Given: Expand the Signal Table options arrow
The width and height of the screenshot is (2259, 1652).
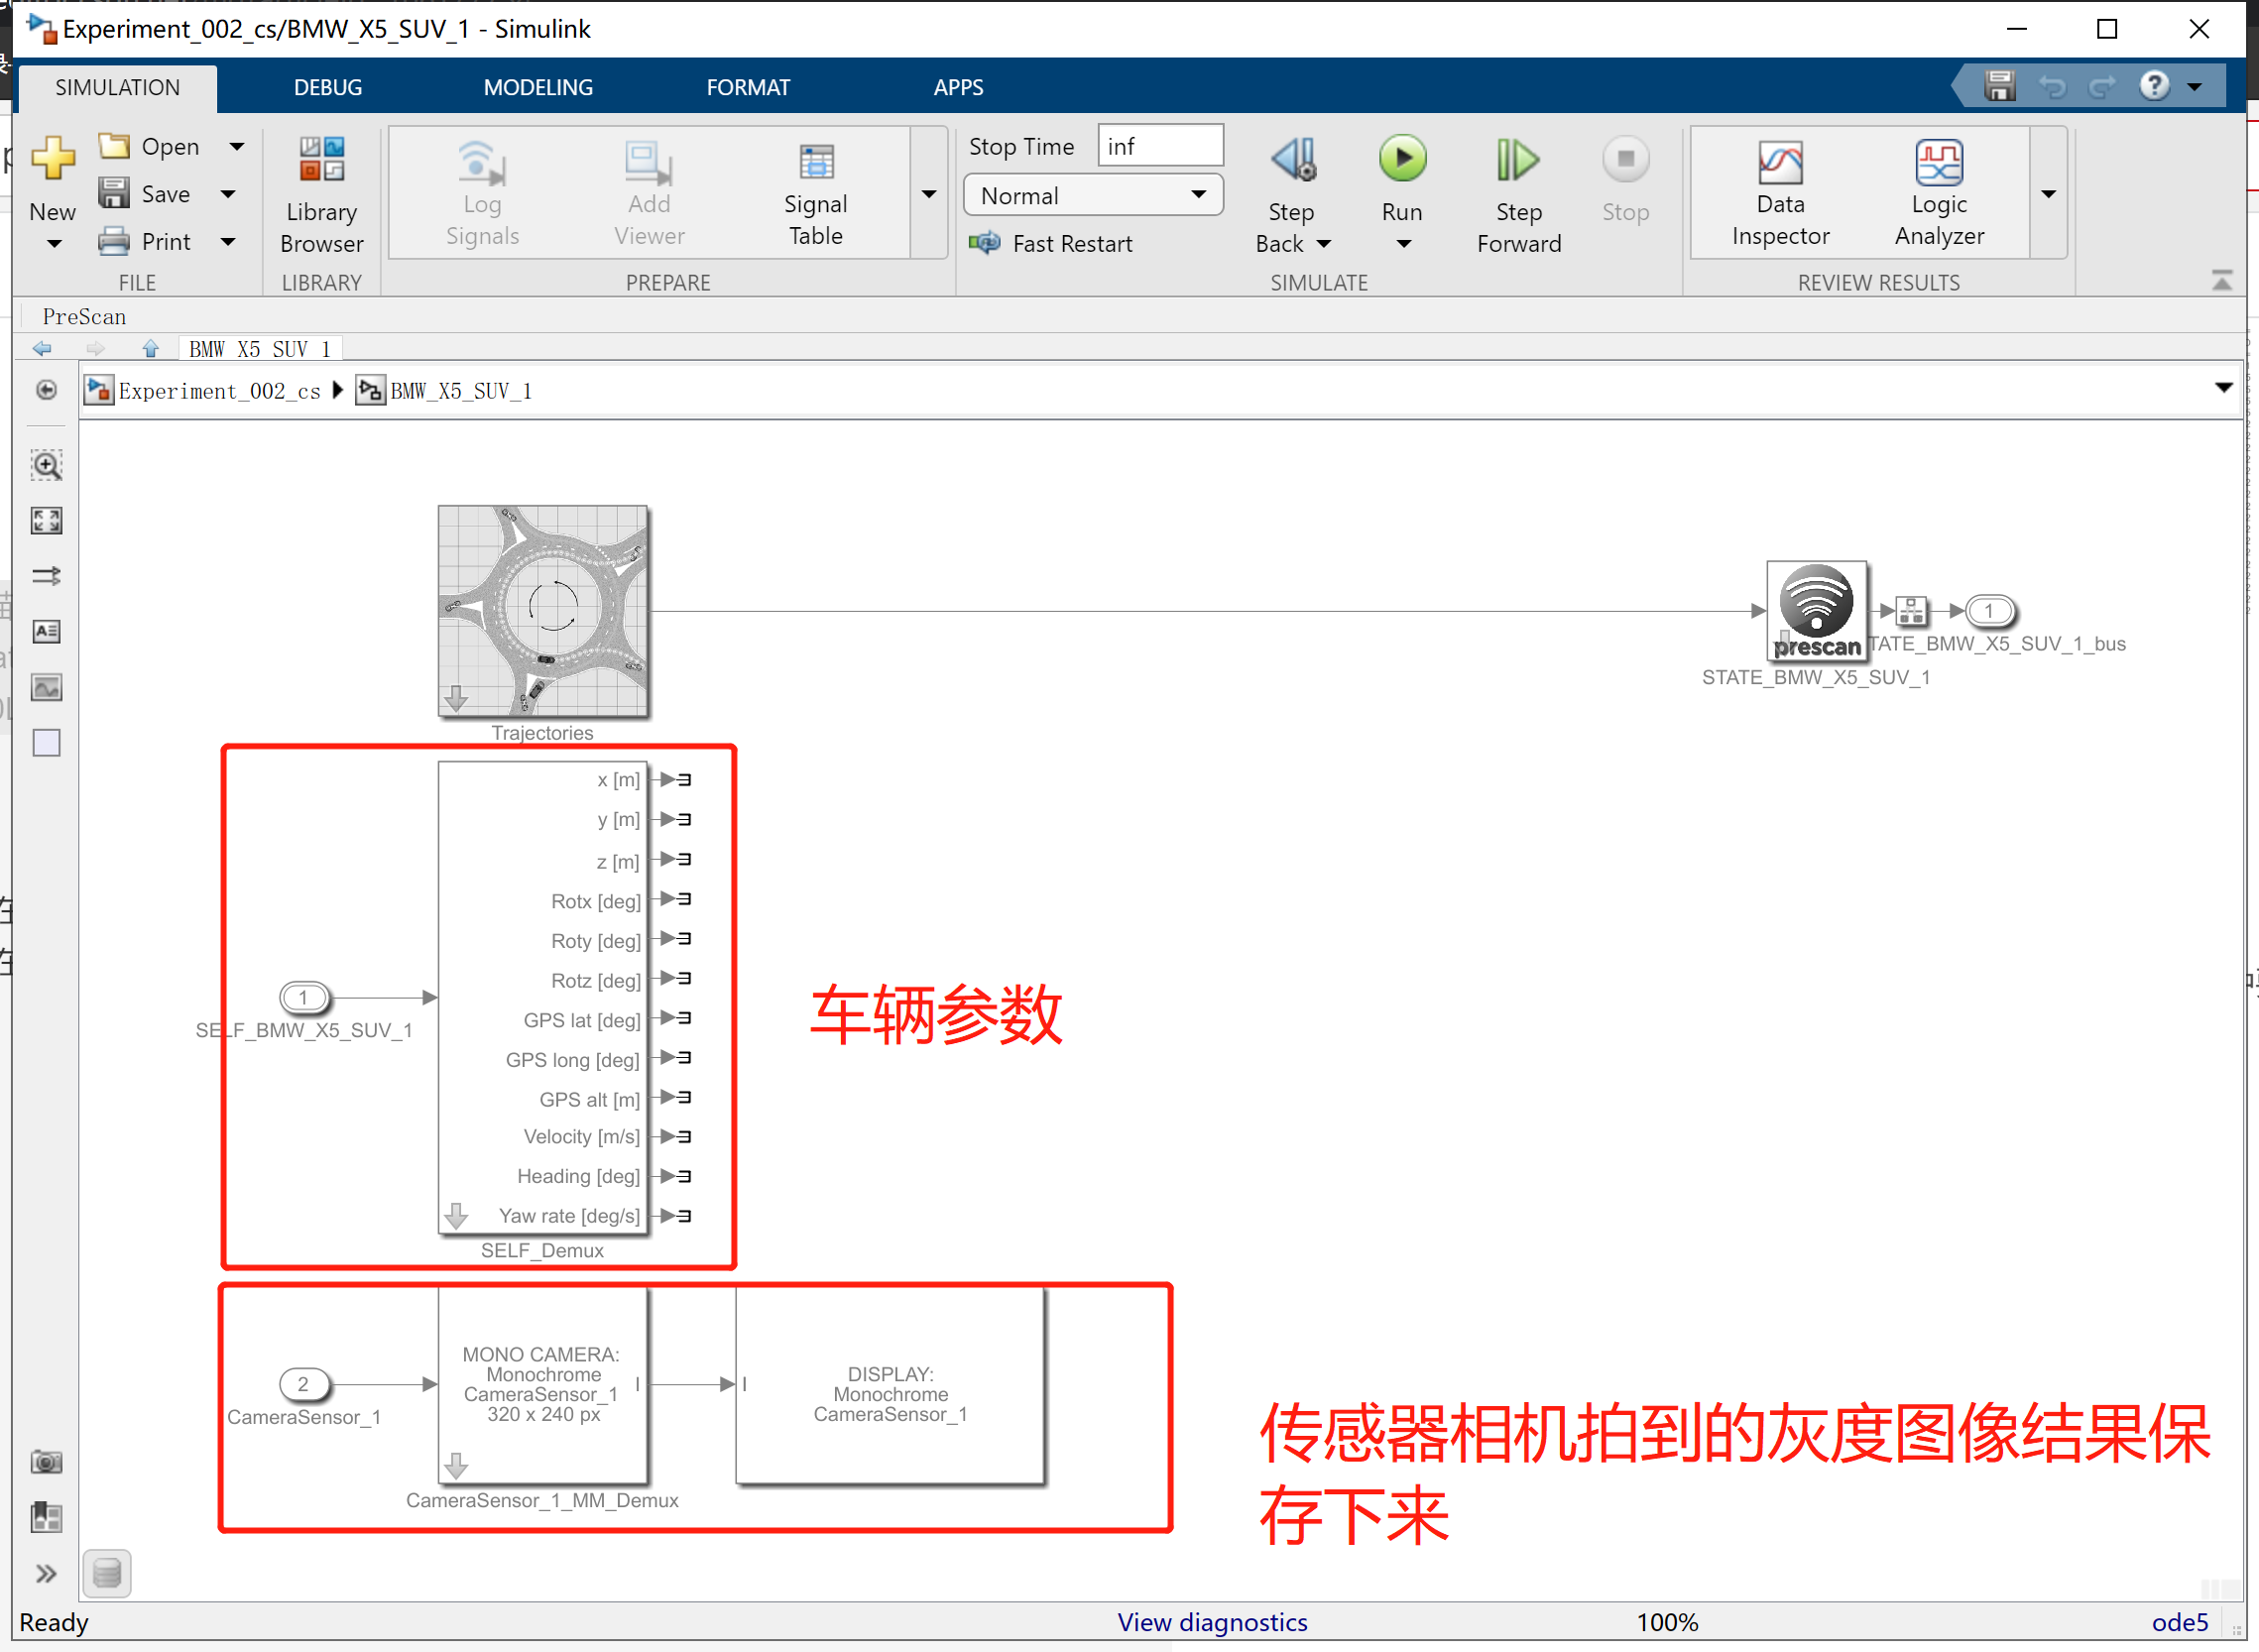Looking at the screenshot, I should coord(929,191).
